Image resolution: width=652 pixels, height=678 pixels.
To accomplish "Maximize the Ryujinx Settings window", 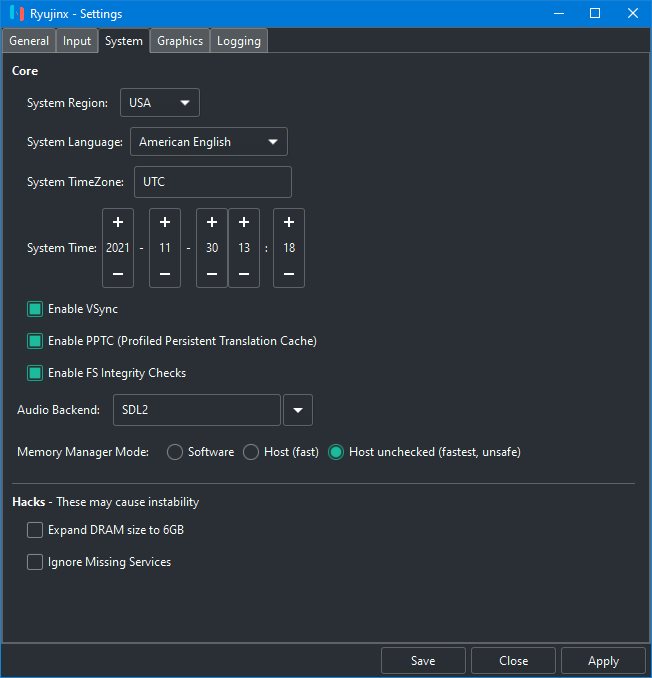I will (x=595, y=13).
